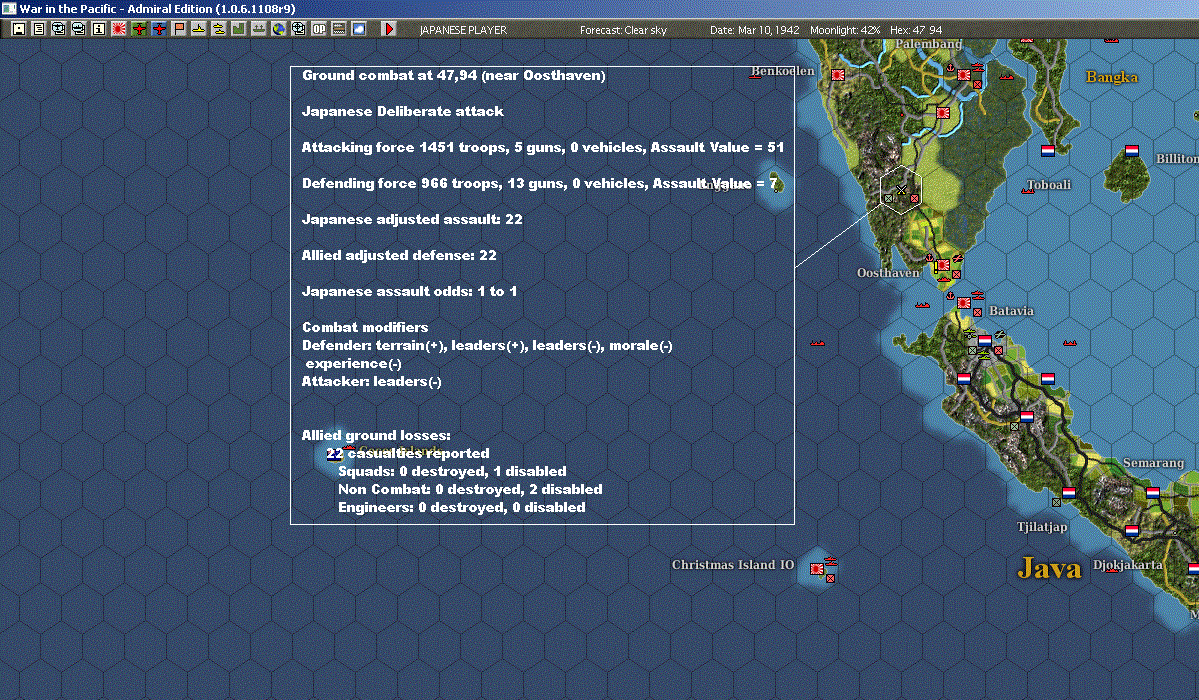Select the Dutch flag below Semarang label

(x=1153, y=493)
